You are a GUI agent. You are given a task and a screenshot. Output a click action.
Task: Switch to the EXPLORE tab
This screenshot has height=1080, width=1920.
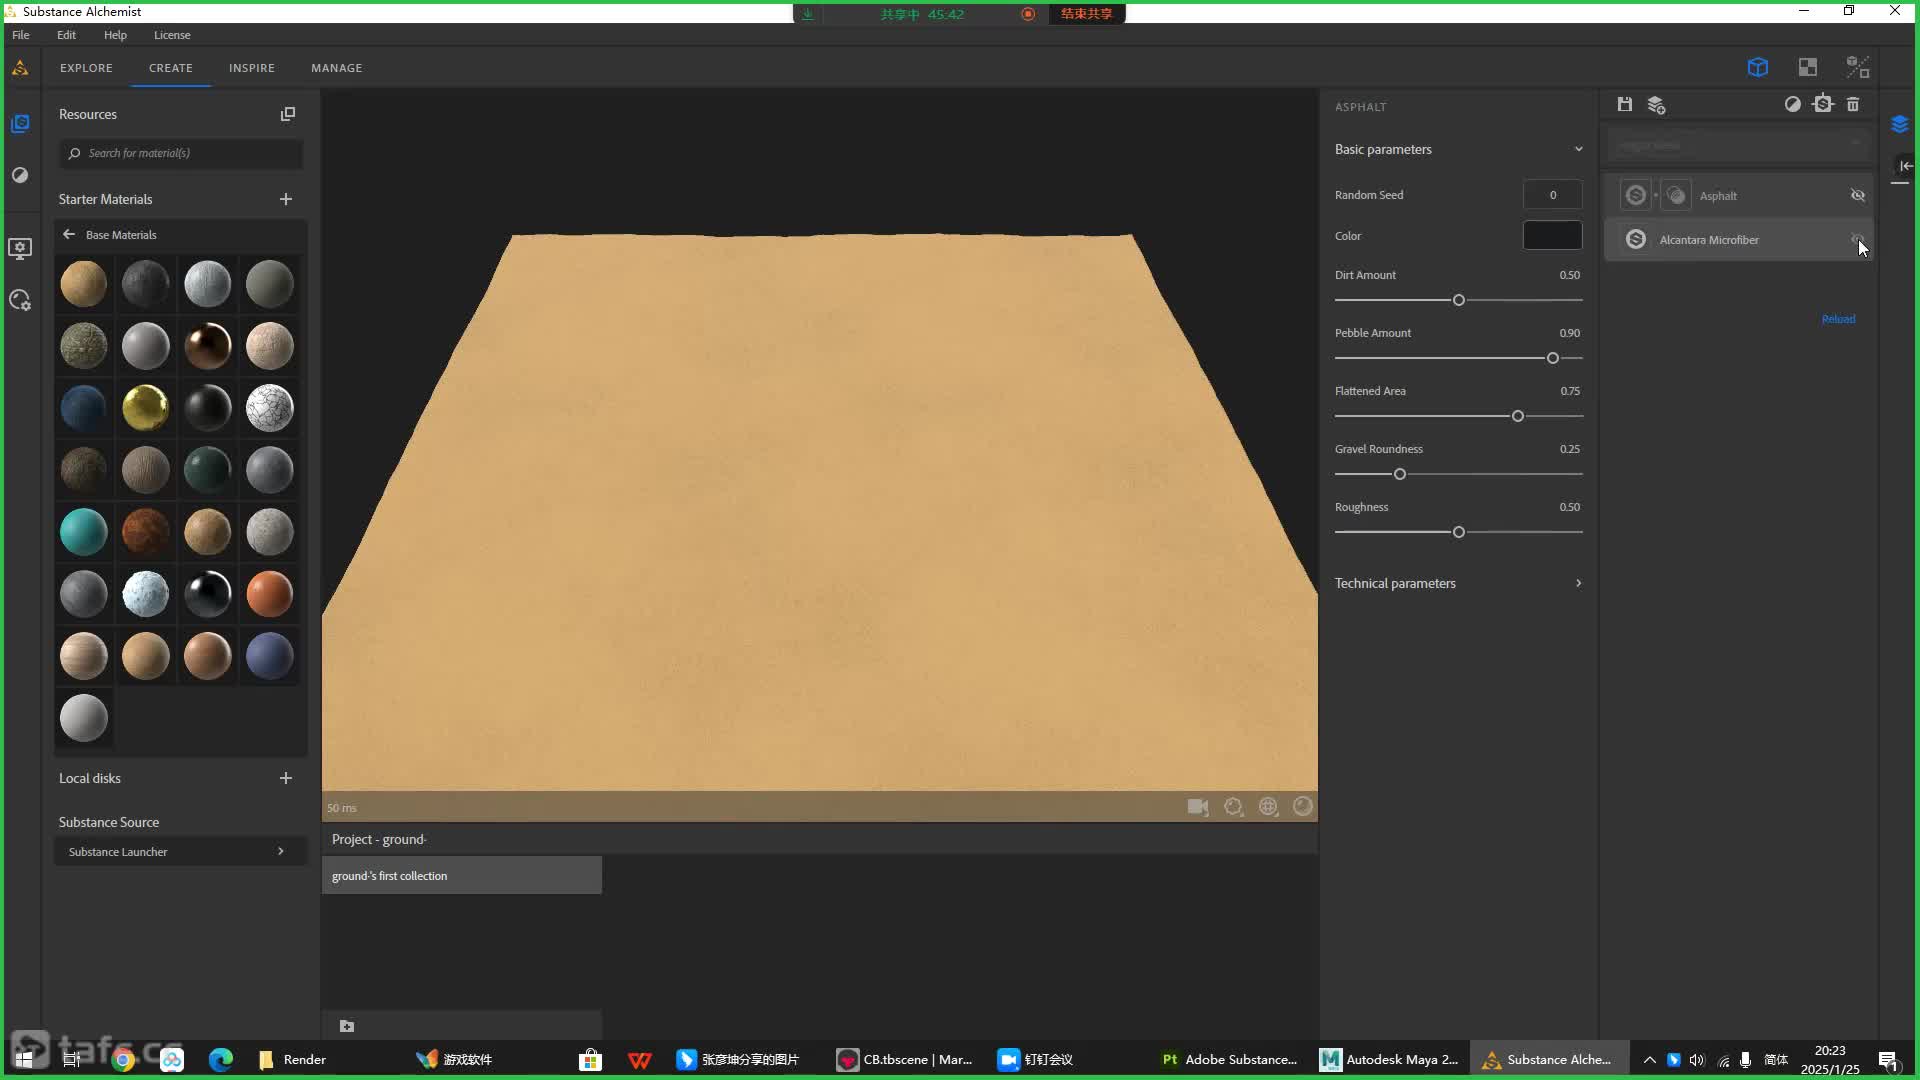click(x=86, y=68)
